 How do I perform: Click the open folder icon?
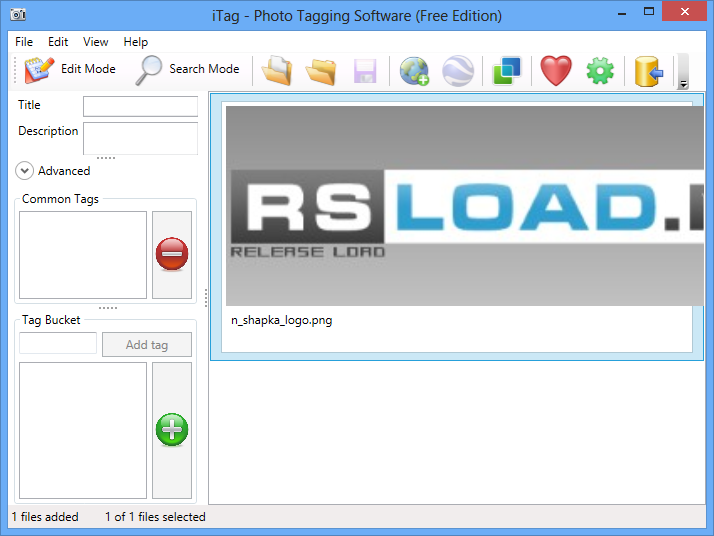(321, 71)
